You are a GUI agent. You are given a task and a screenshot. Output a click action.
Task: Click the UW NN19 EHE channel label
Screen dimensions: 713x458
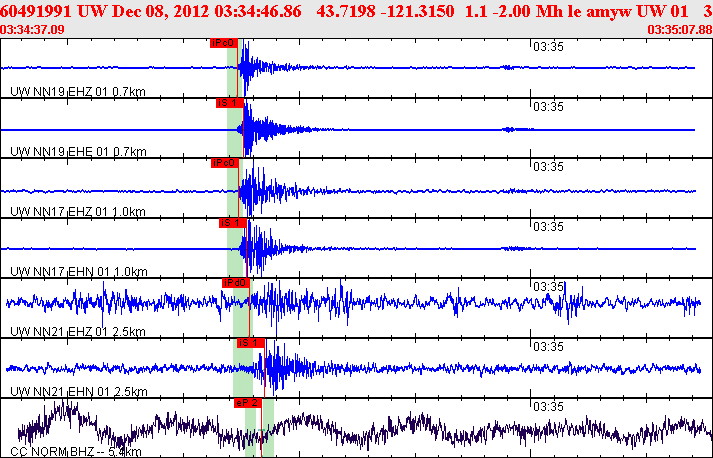(63, 152)
